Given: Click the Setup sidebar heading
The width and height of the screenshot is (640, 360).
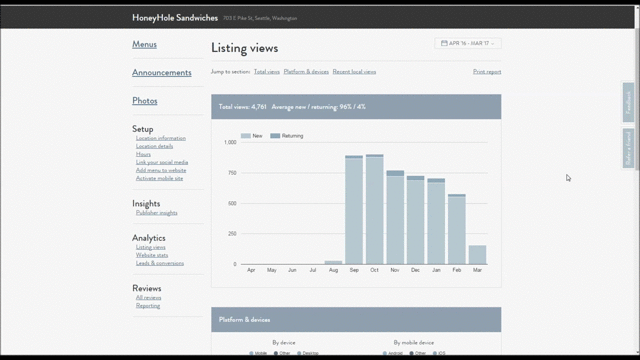Looking at the screenshot, I should [142, 129].
